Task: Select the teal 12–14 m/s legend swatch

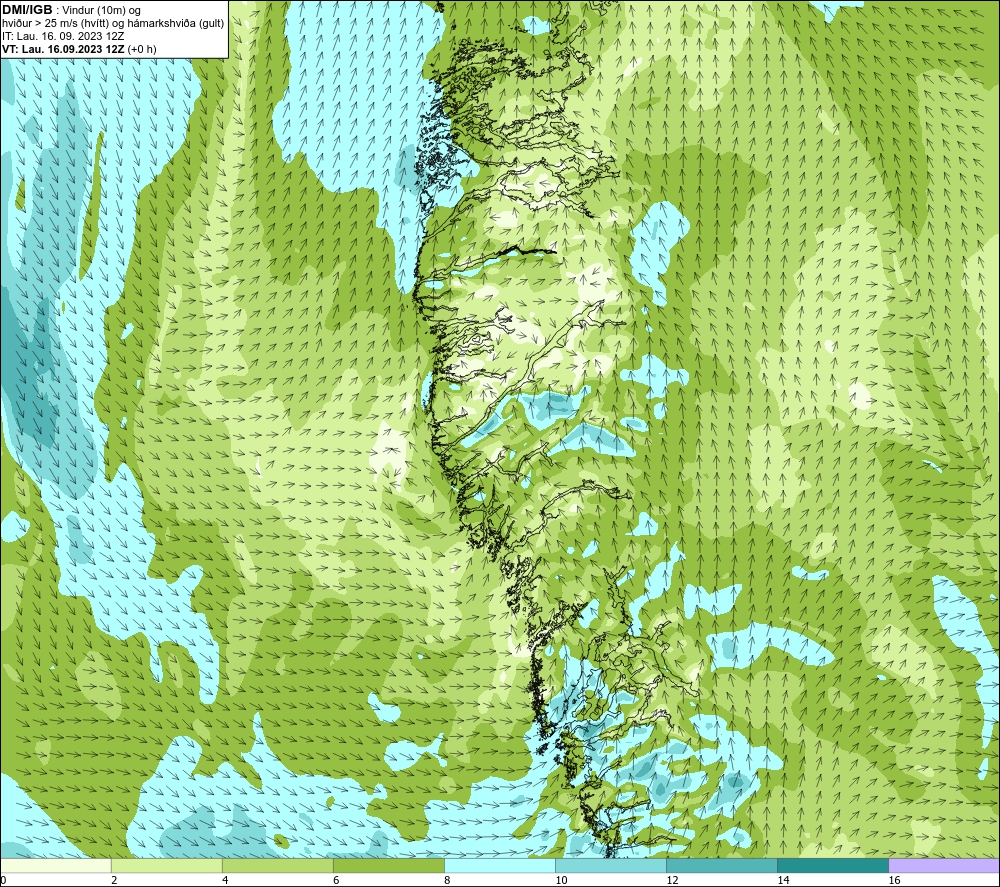Action: [x=722, y=865]
